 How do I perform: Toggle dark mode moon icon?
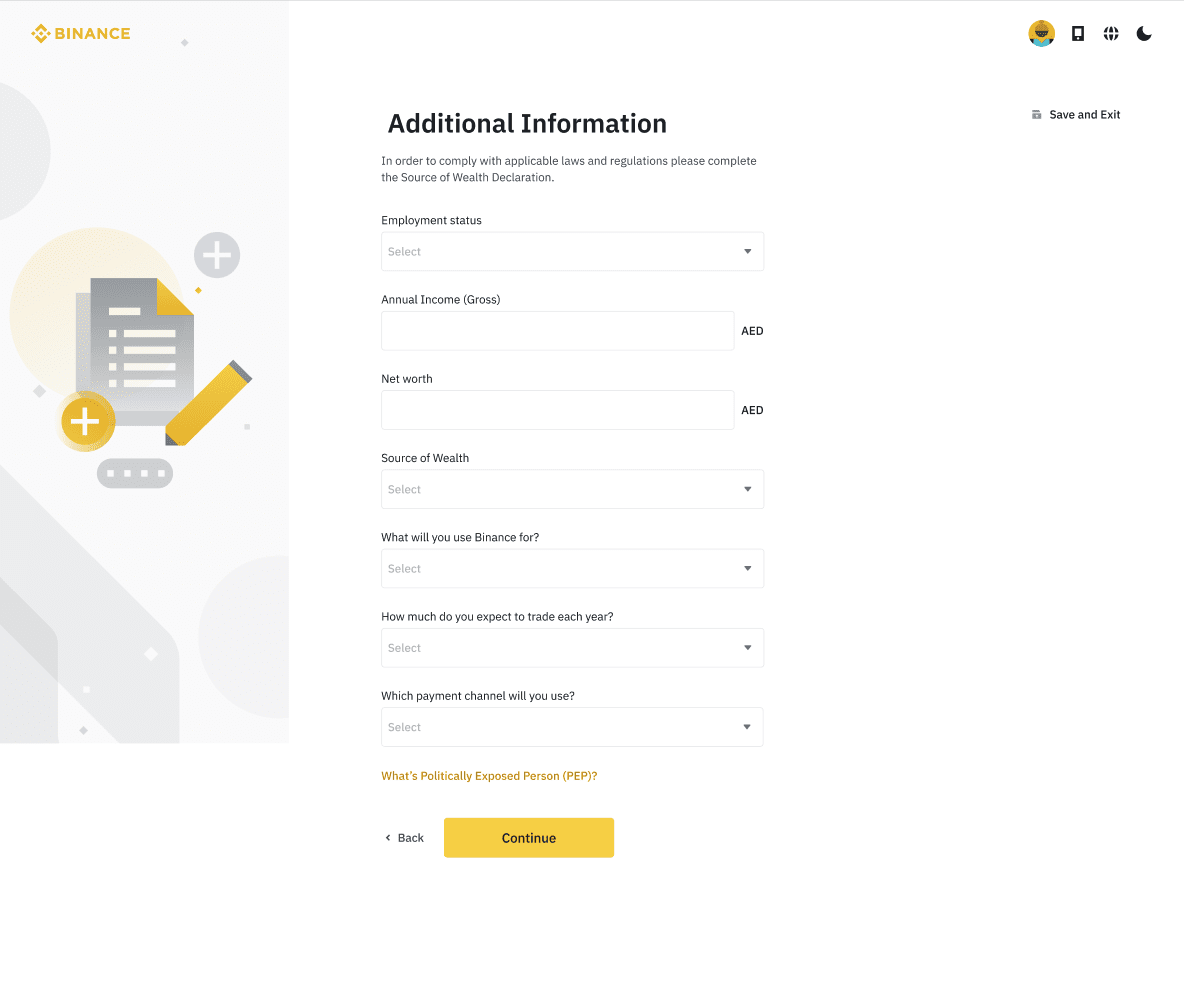pos(1144,34)
